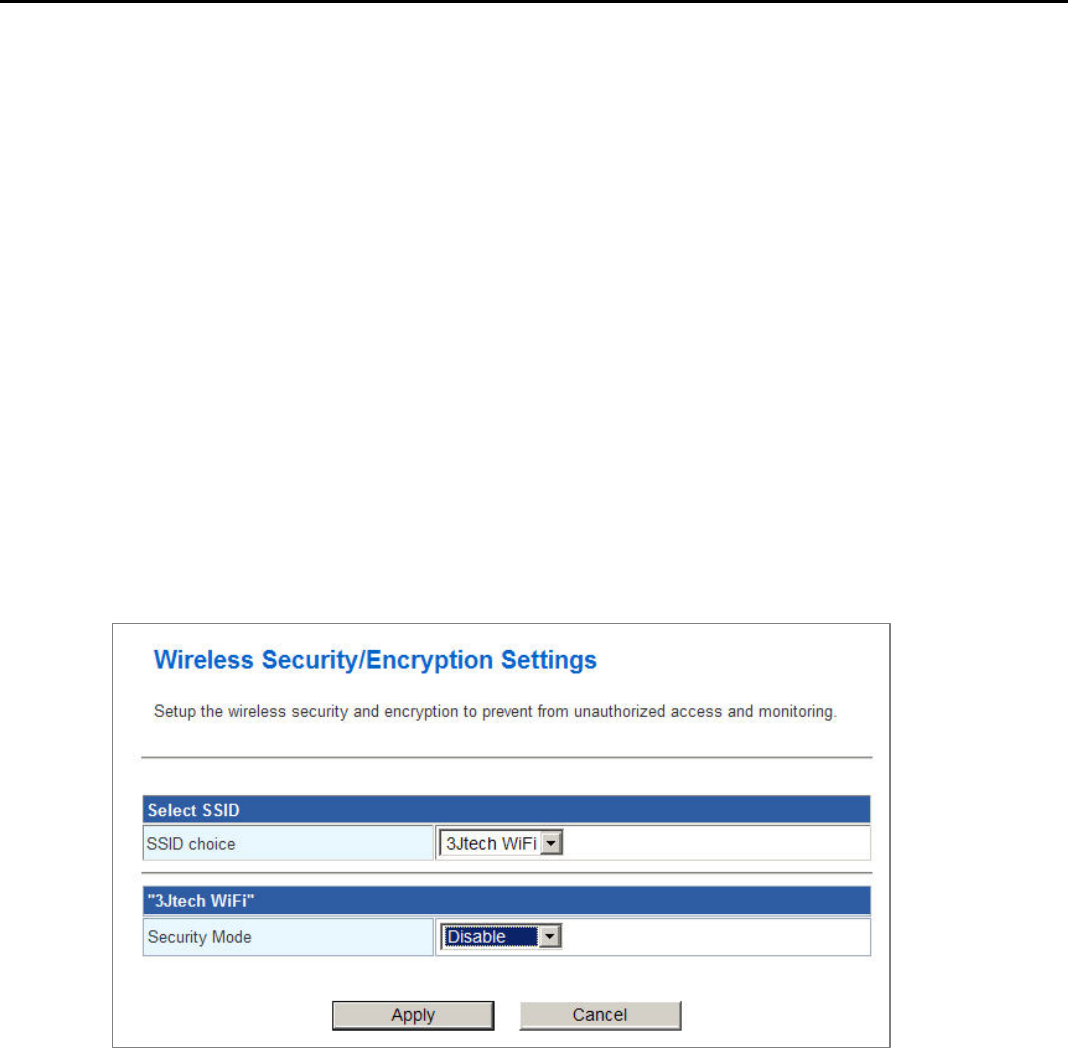Click the "3Jtech WiFi" section header bar

pyautogui.click(x=506, y=900)
